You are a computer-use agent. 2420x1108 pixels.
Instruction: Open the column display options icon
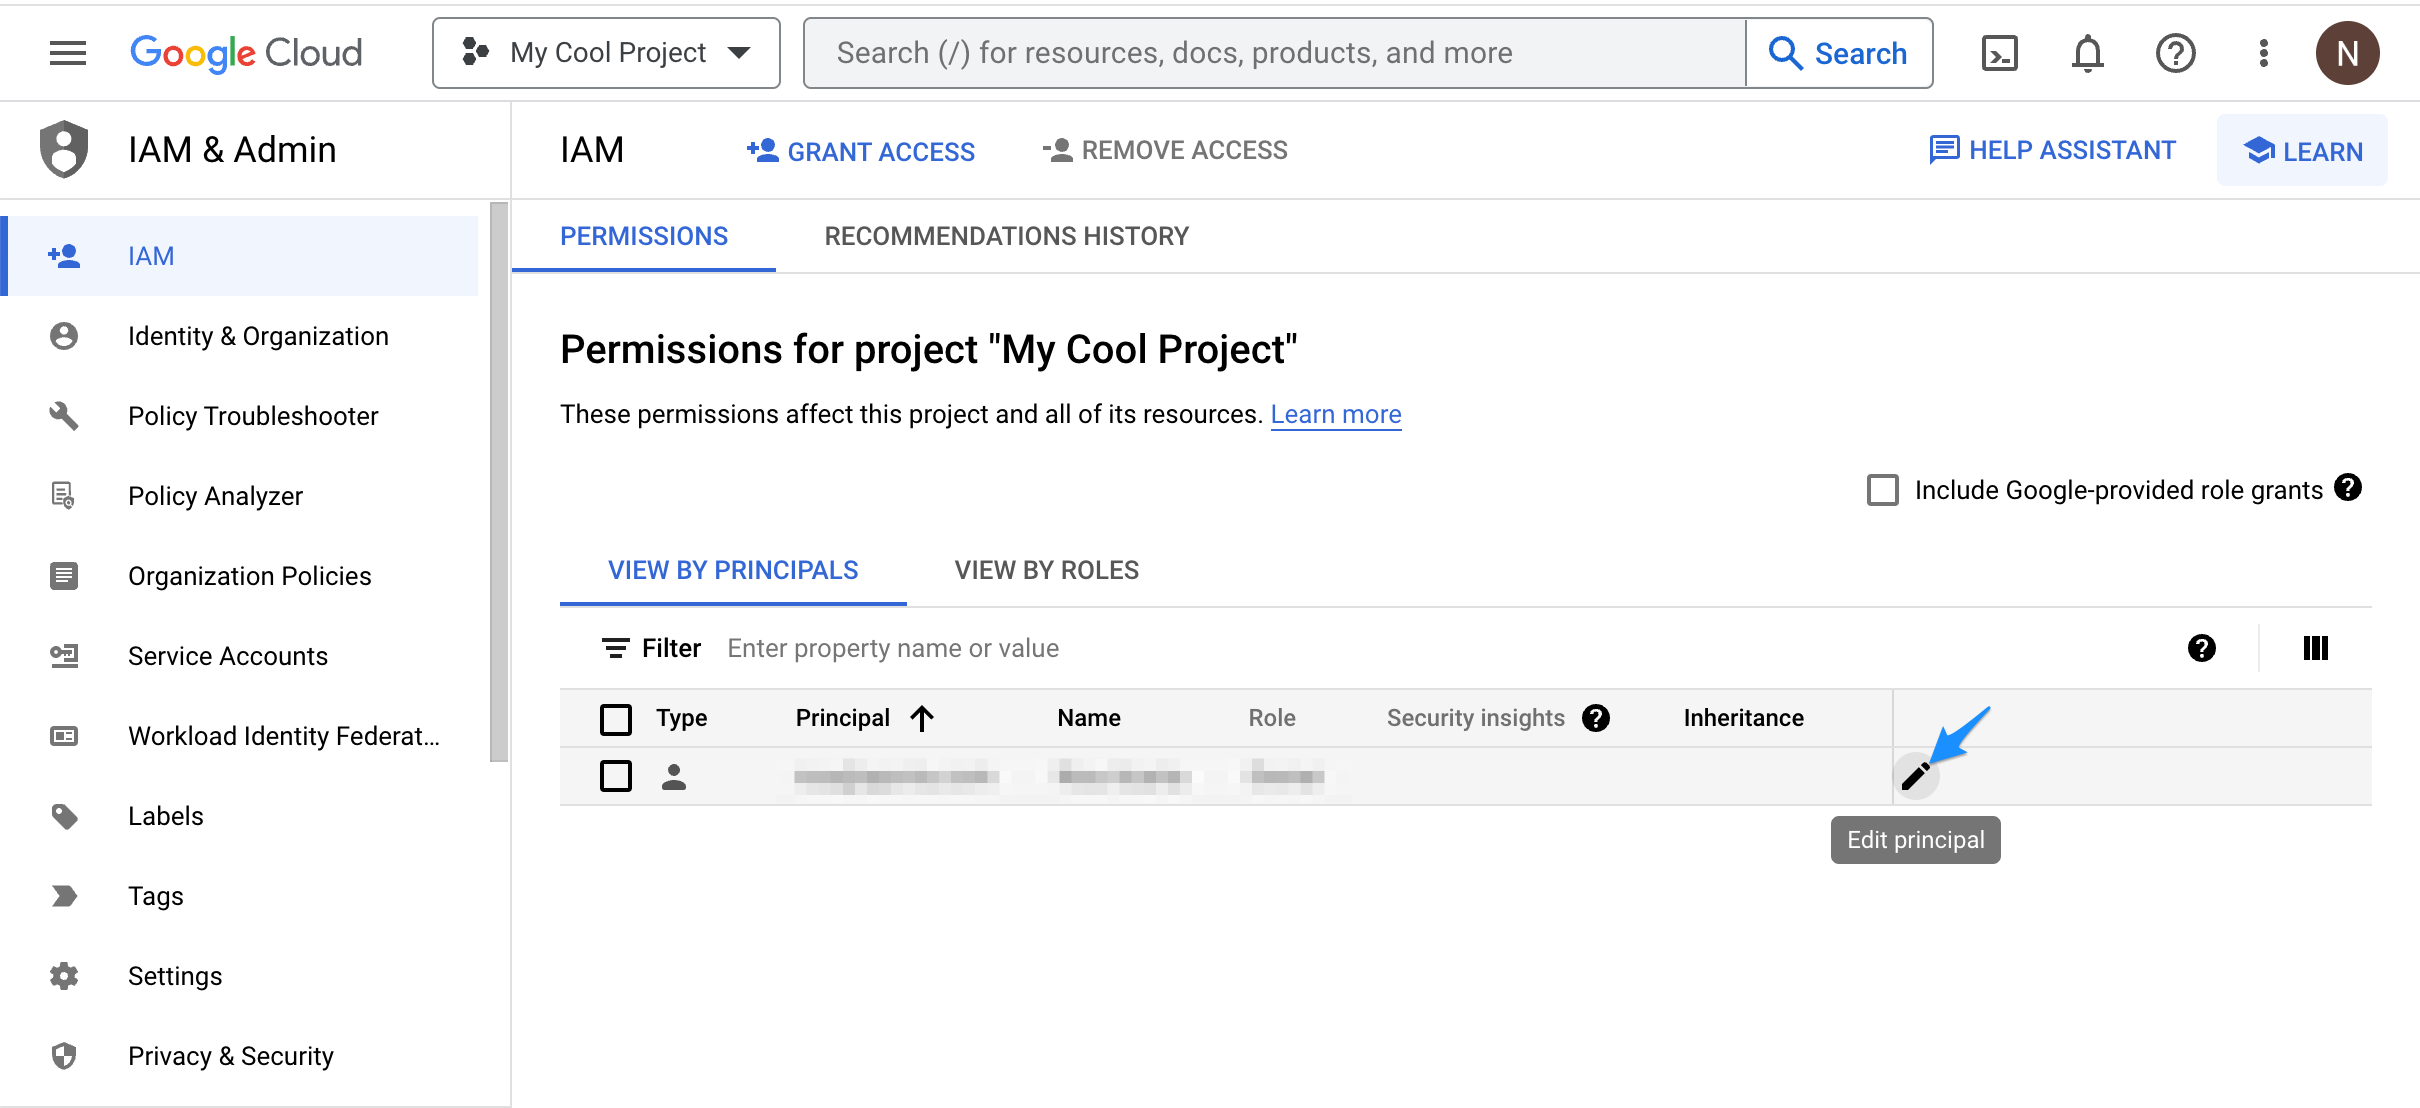(x=2315, y=648)
